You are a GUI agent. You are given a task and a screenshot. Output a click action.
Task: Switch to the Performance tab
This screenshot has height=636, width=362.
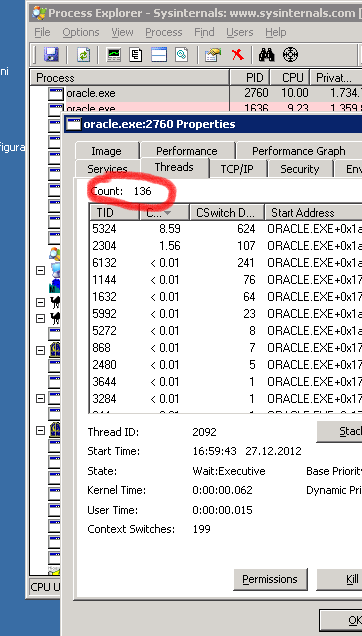pyautogui.click(x=187, y=151)
